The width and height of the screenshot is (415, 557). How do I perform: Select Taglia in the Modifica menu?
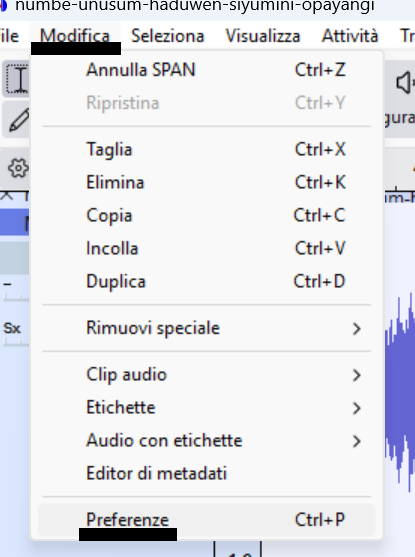pos(207,149)
